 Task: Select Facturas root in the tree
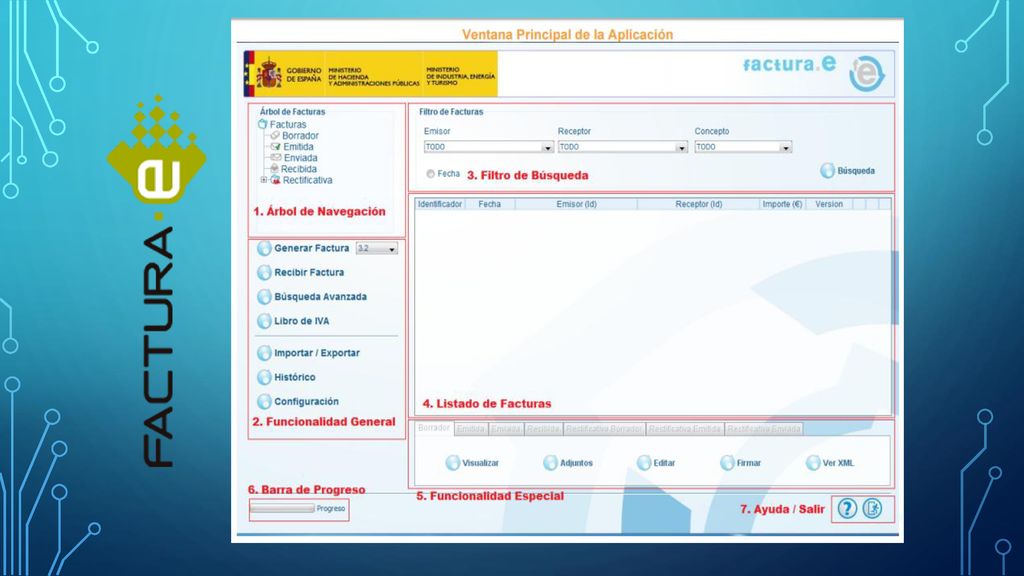click(x=288, y=125)
